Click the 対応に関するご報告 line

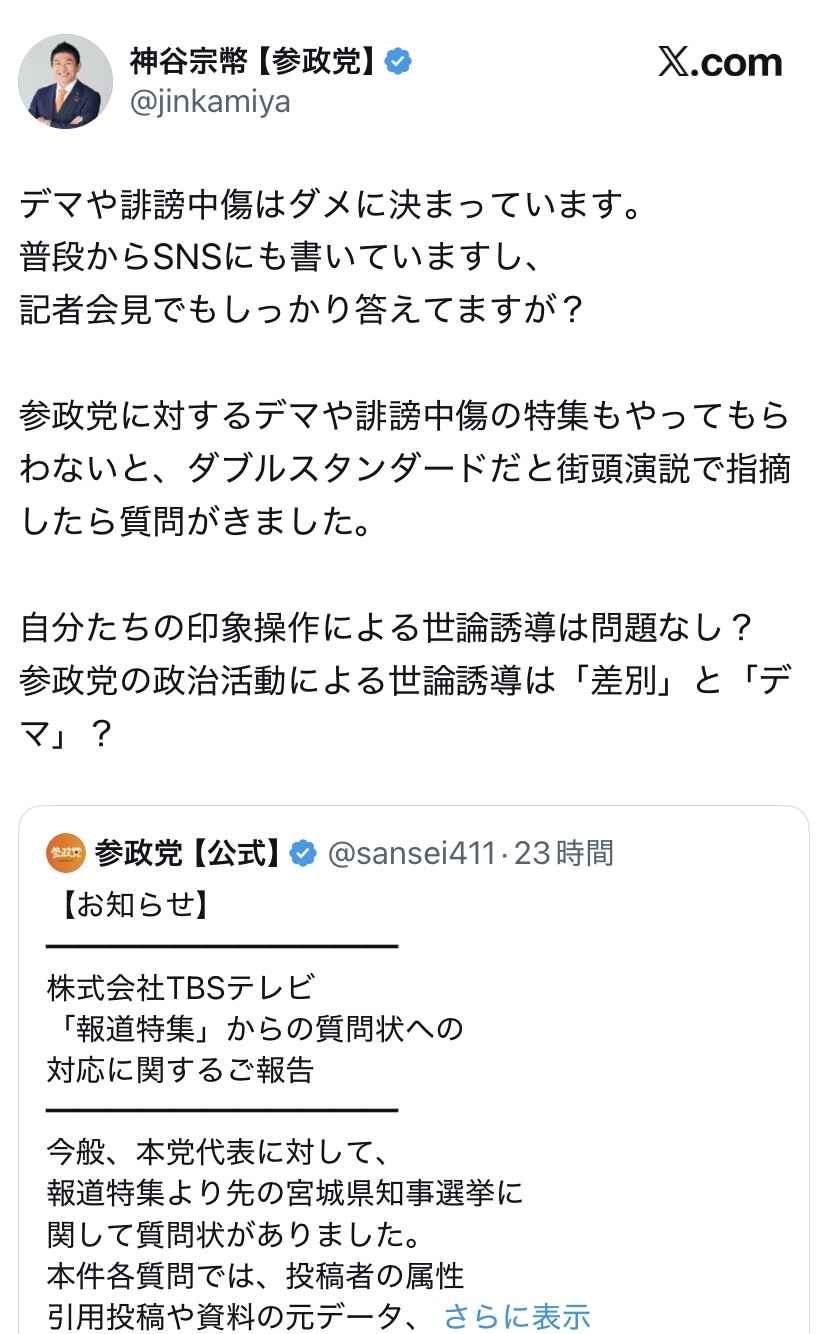tap(181, 1070)
